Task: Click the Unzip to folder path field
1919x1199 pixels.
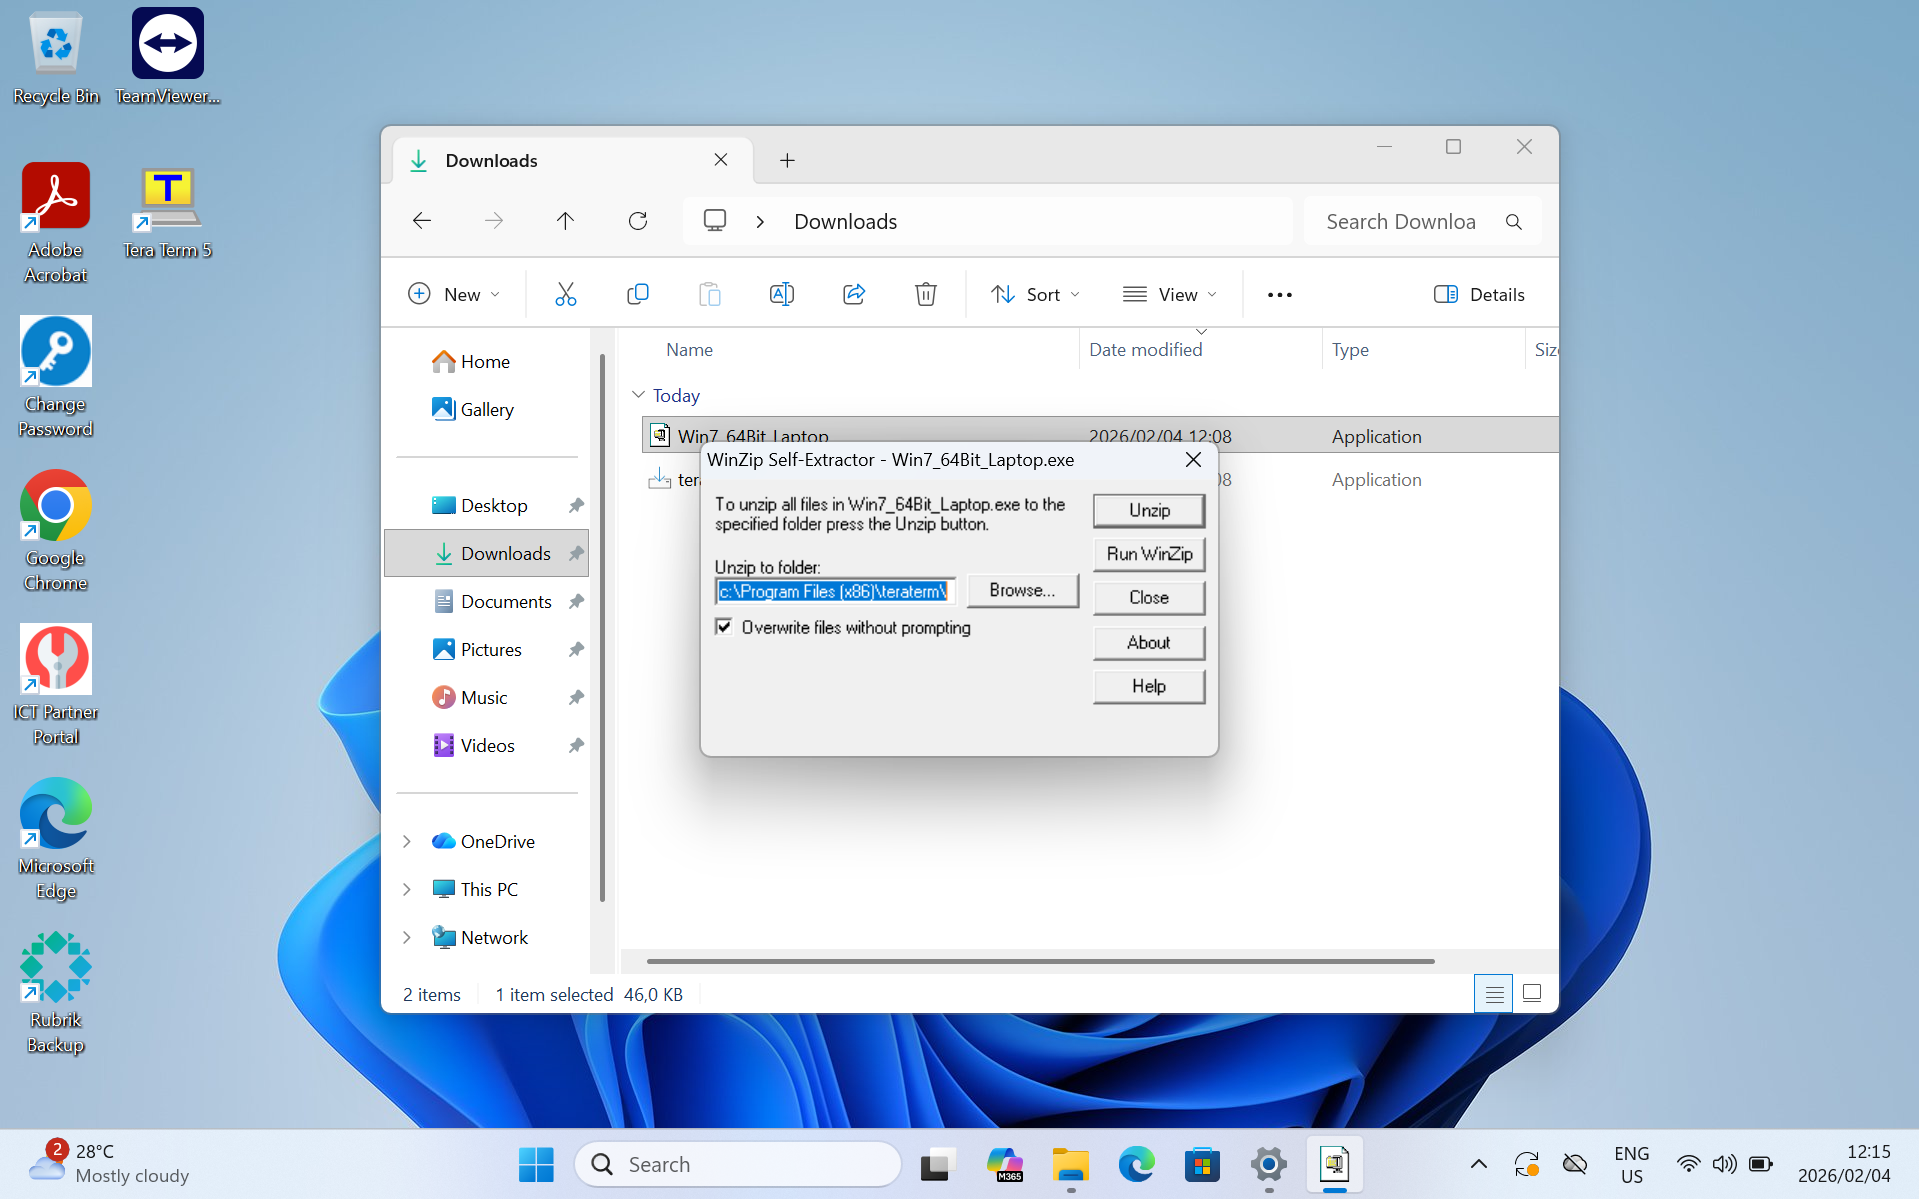Action: tap(834, 591)
